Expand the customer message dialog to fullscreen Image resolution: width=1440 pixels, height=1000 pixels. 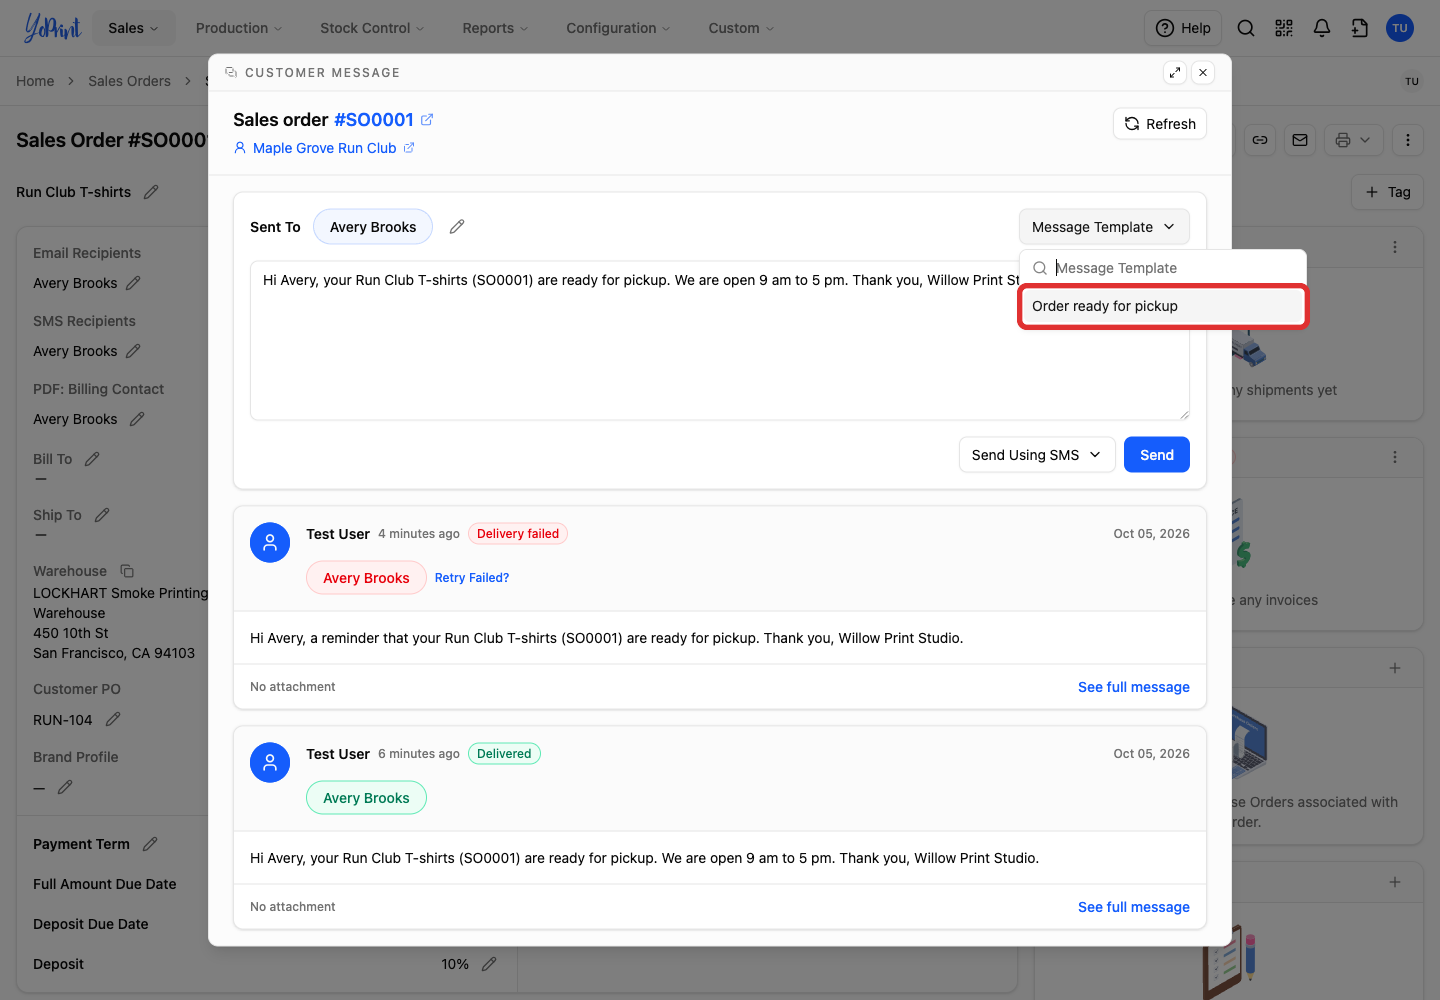coord(1175,72)
